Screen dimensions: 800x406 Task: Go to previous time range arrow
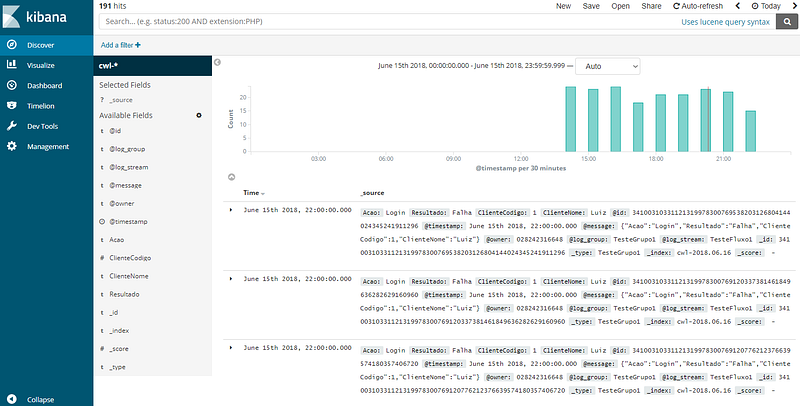[x=738, y=6]
